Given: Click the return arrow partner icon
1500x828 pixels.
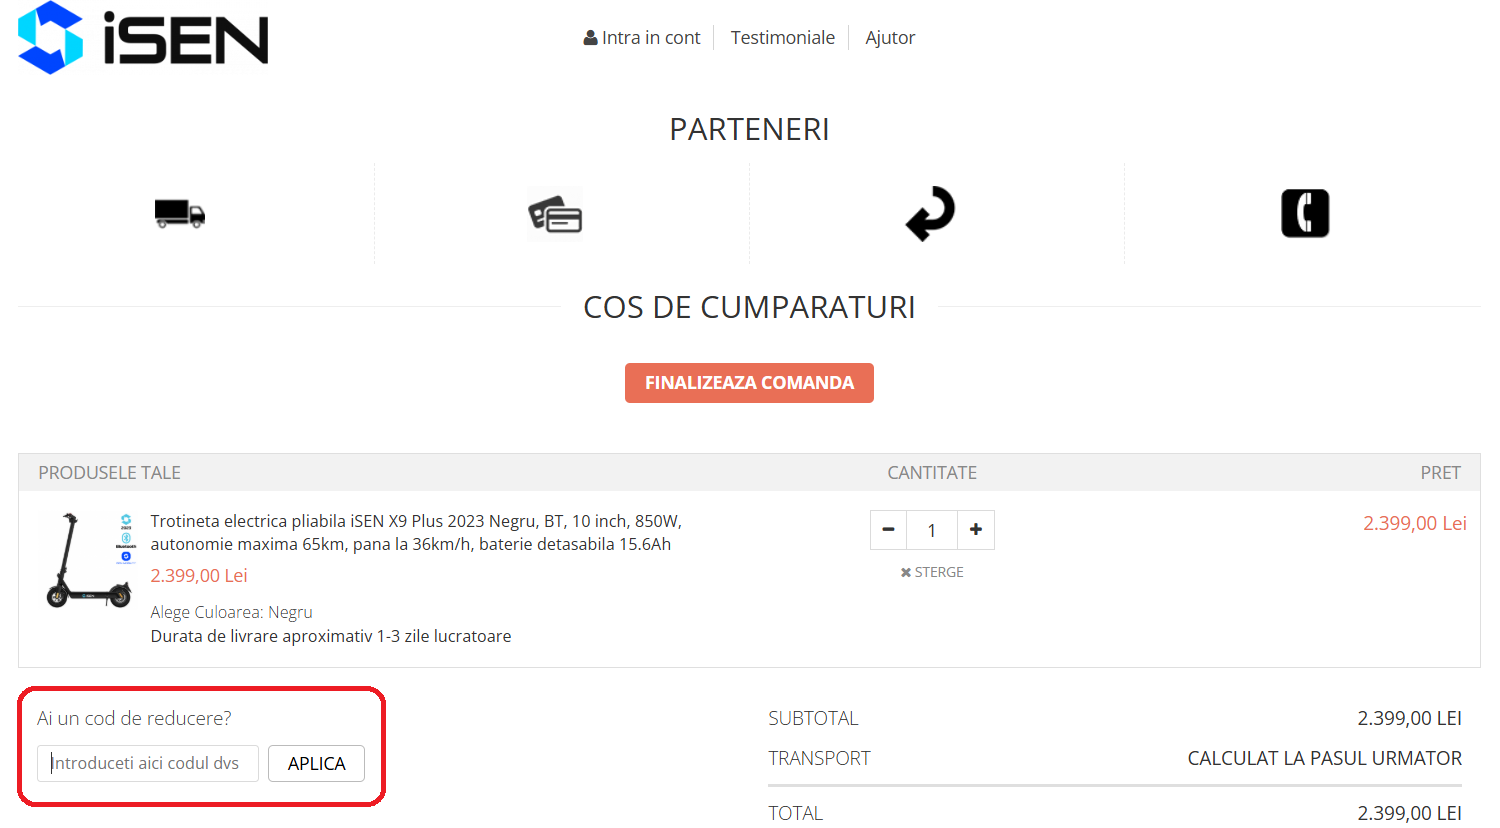Looking at the screenshot, I should click(x=930, y=212).
